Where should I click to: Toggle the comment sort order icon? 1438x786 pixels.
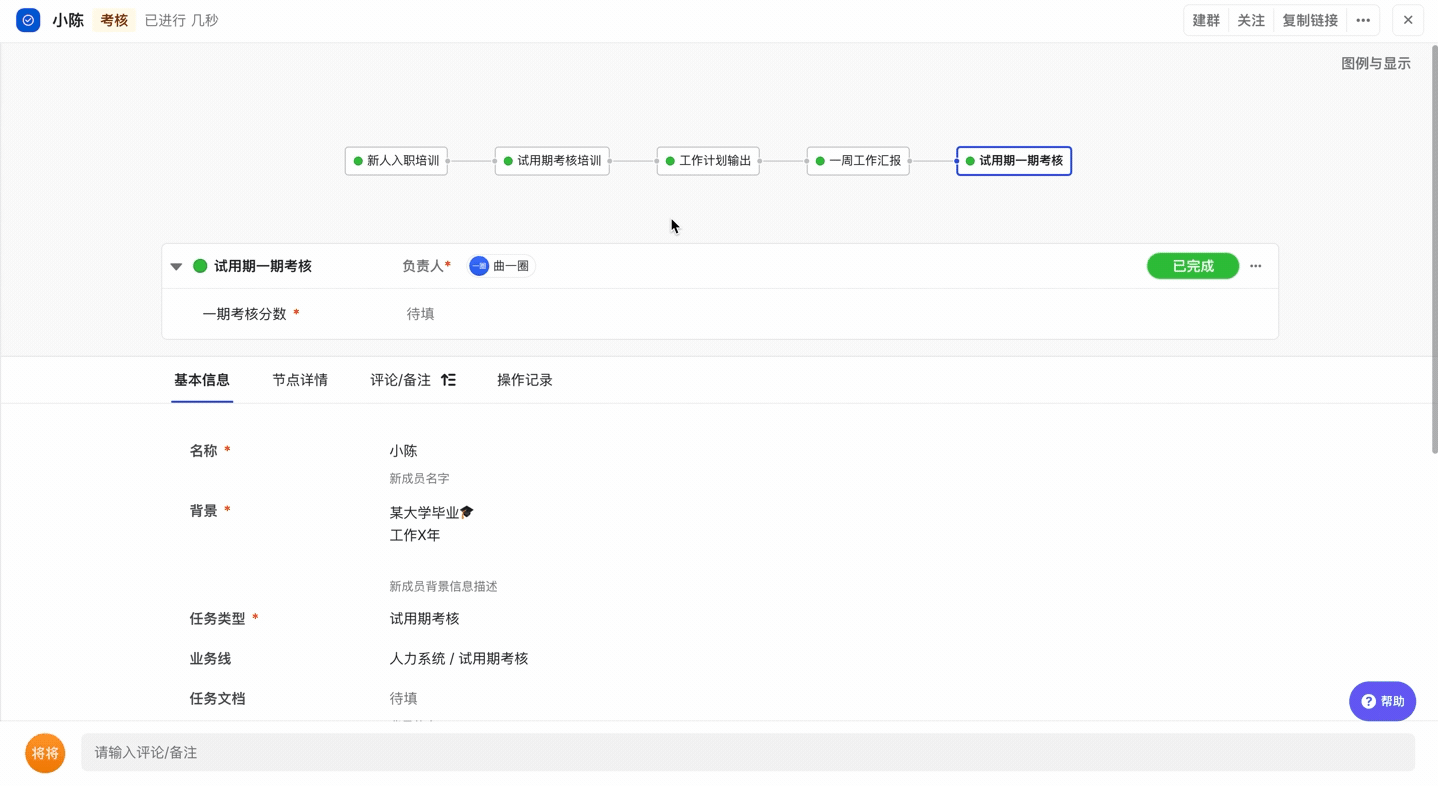click(448, 380)
